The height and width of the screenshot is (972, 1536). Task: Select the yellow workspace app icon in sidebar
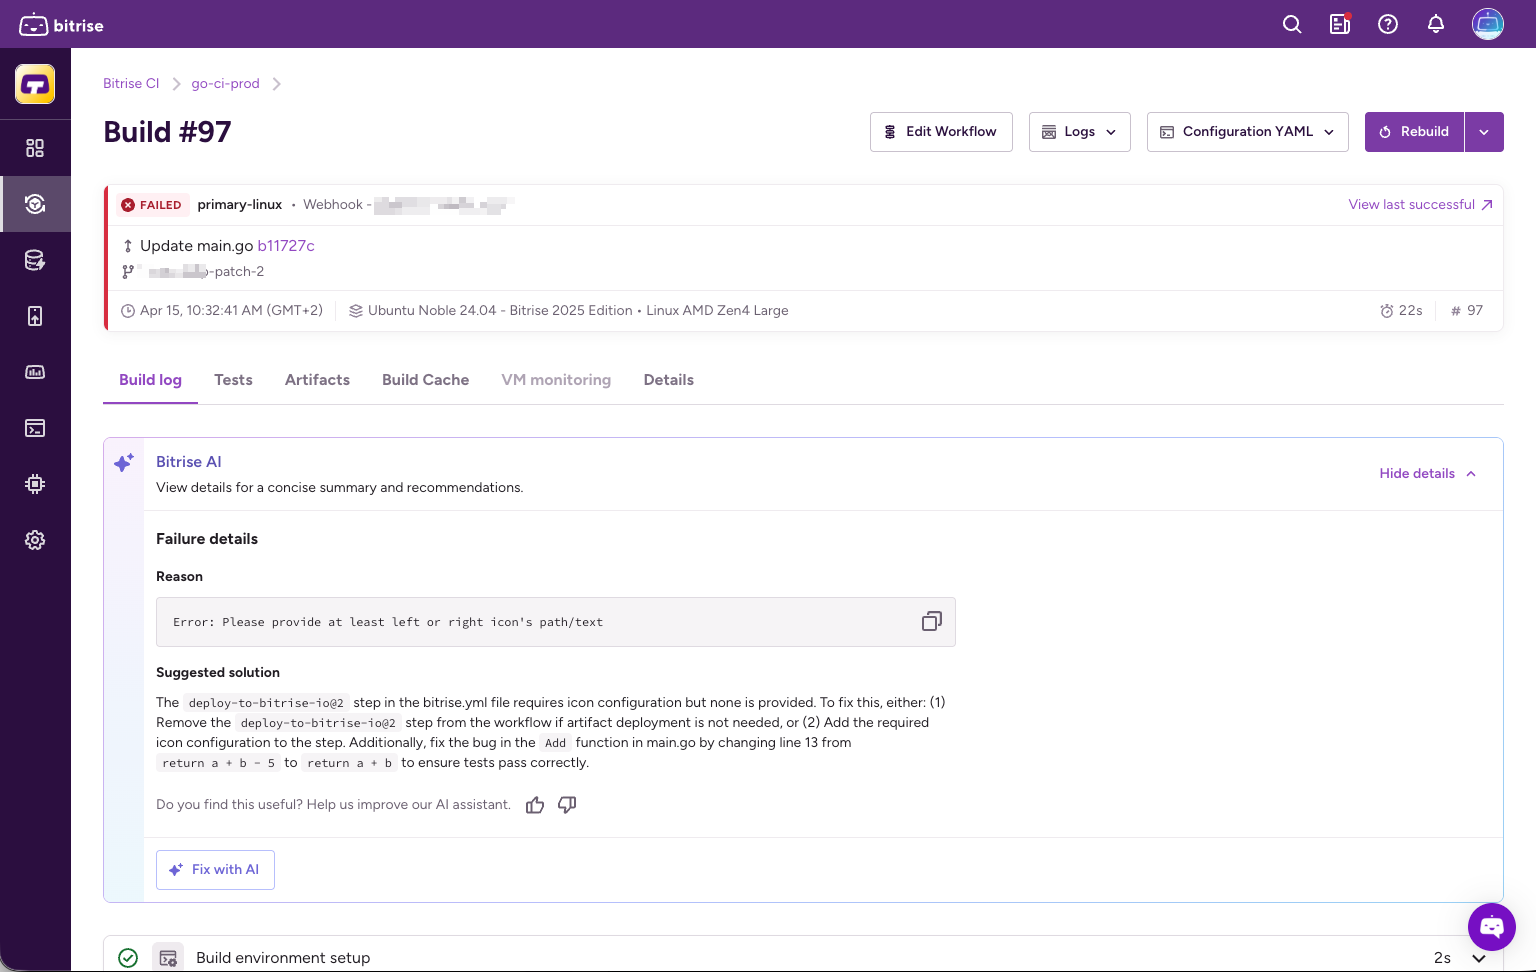tap(35, 84)
